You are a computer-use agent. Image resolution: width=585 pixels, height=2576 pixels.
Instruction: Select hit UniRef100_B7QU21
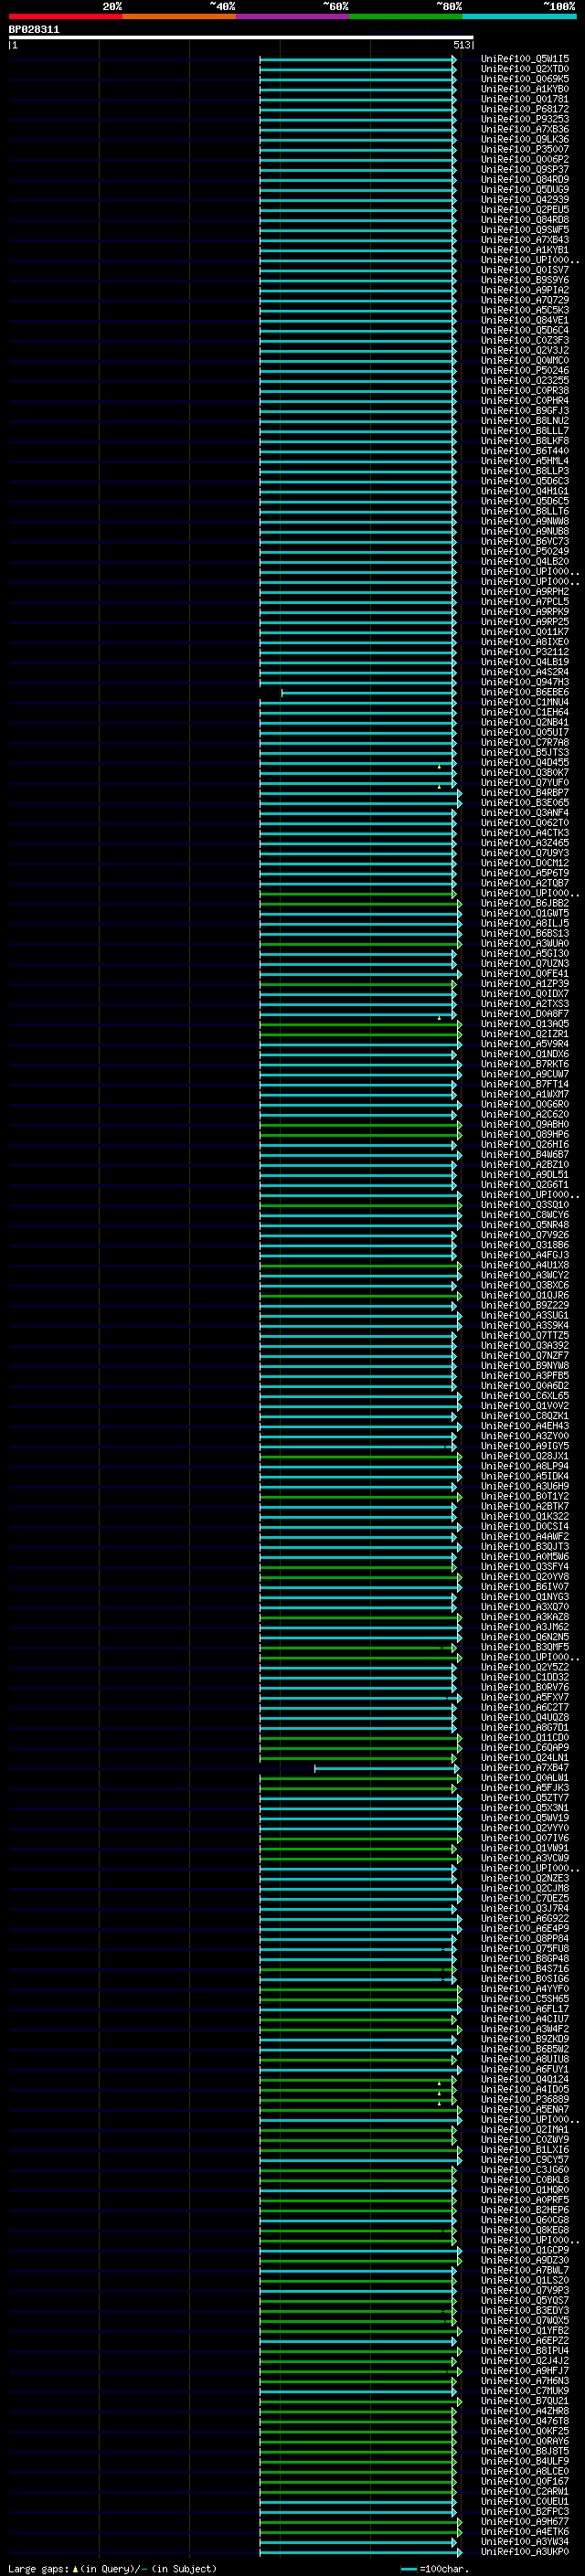(525, 2401)
